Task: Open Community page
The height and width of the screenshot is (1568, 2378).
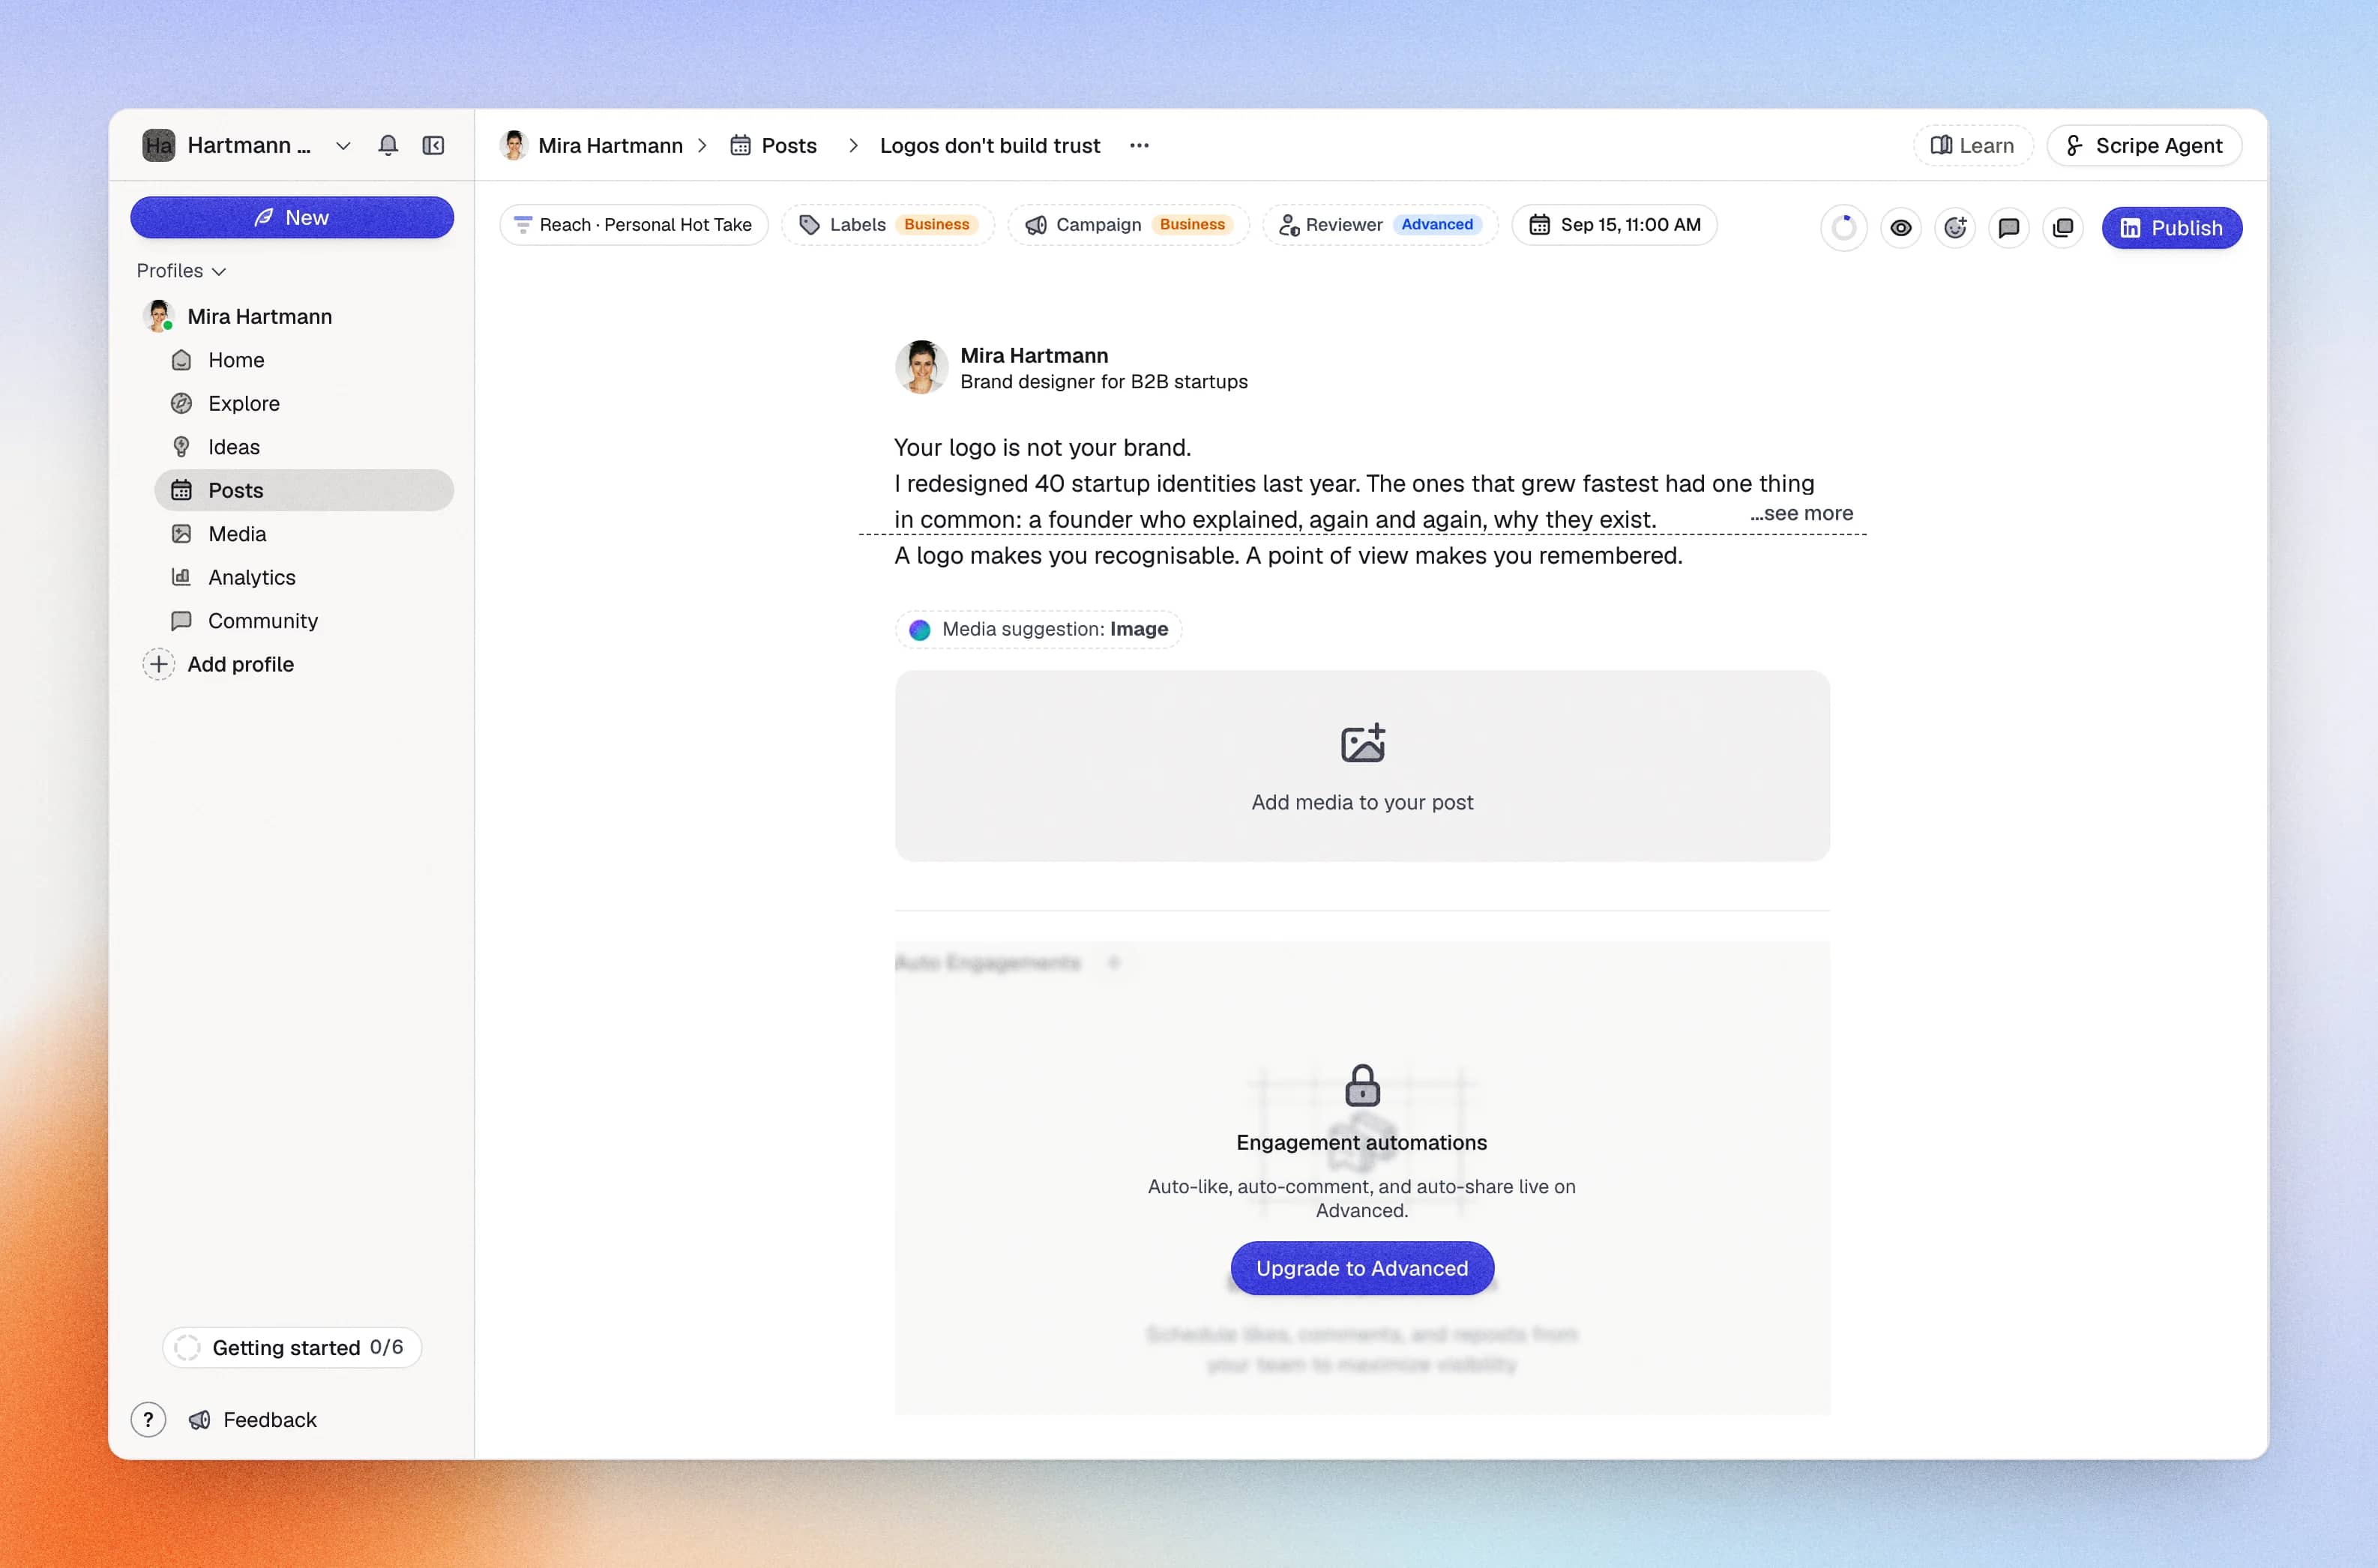Action: click(304, 621)
